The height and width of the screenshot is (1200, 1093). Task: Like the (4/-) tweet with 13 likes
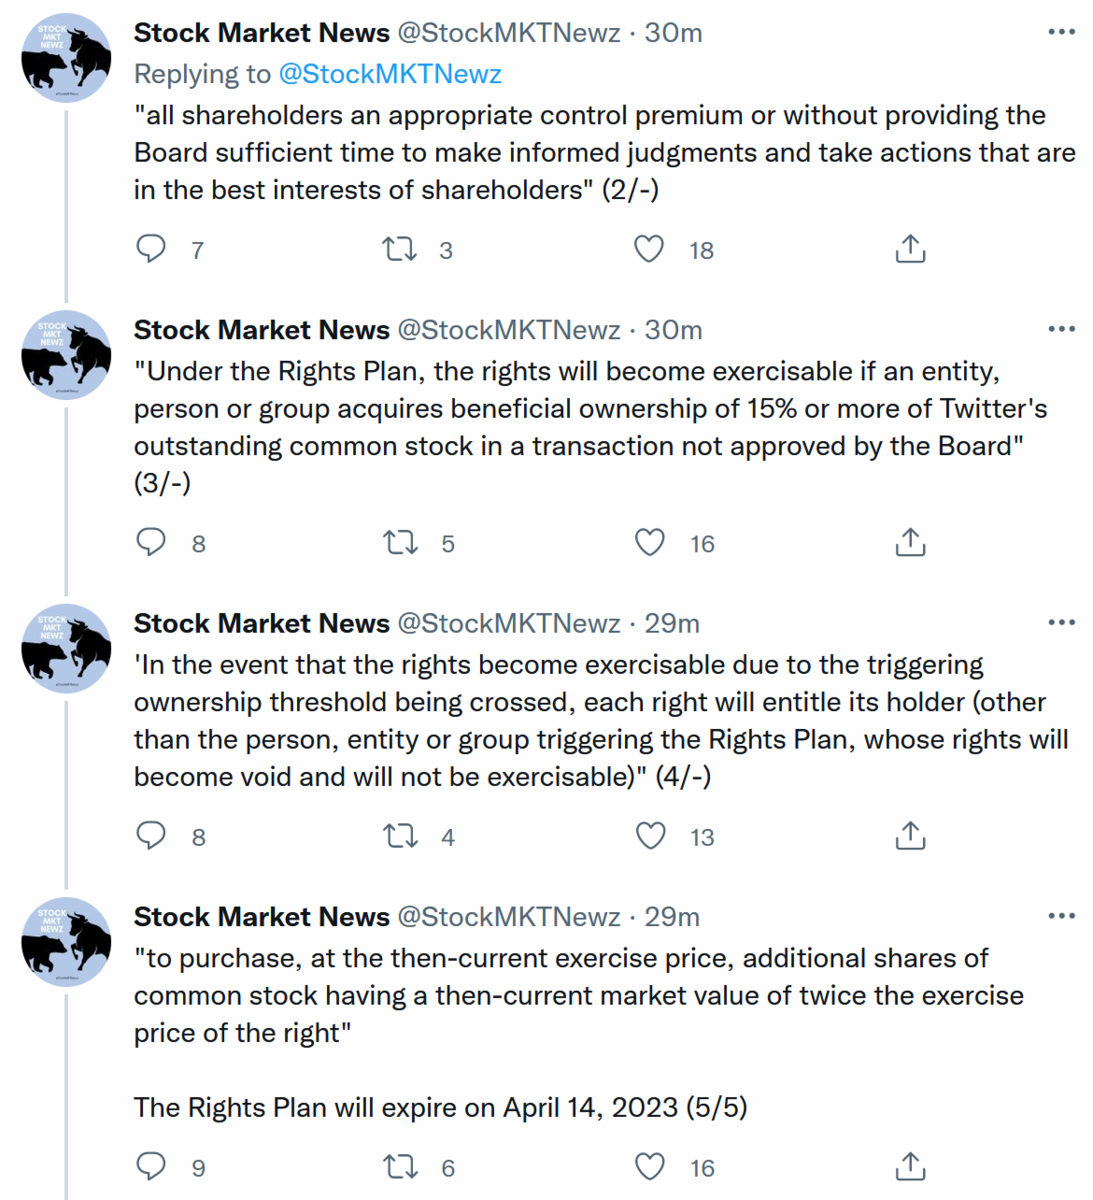(x=650, y=835)
